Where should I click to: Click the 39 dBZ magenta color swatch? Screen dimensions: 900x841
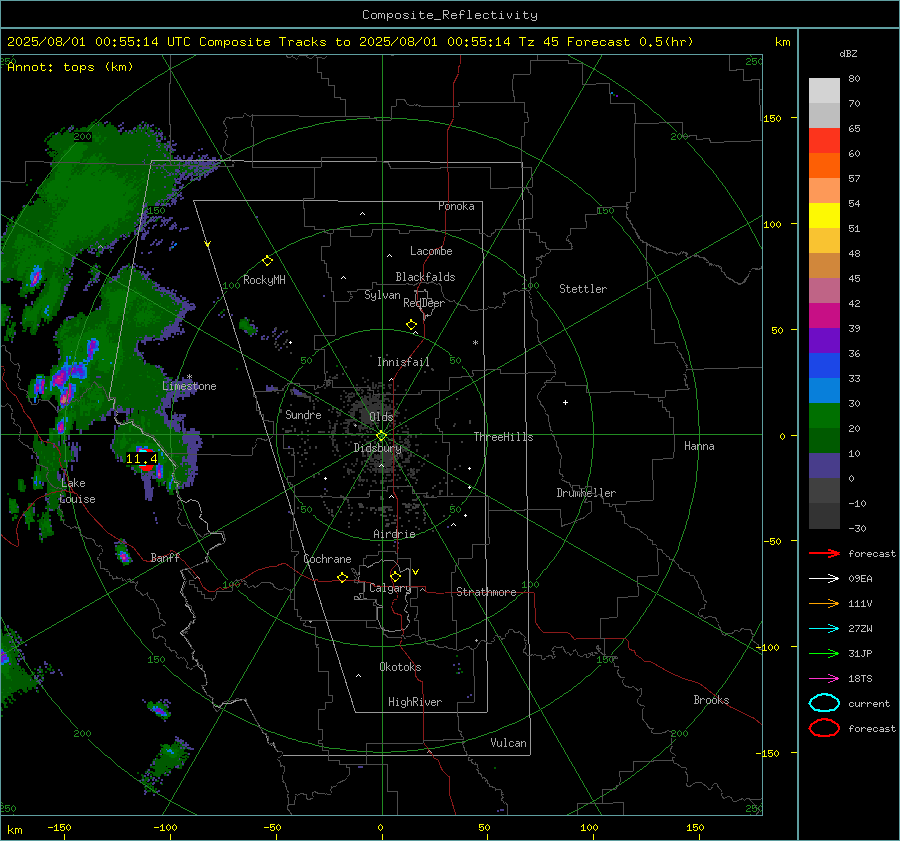click(x=824, y=315)
